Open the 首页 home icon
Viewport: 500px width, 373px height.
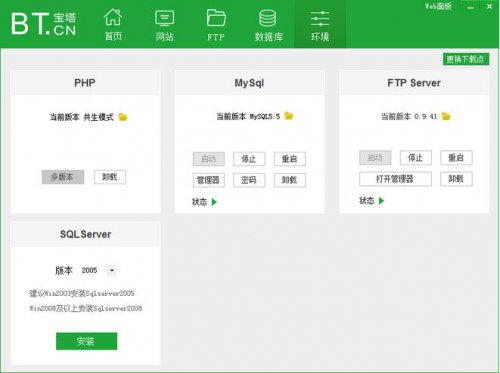pyautogui.click(x=113, y=17)
